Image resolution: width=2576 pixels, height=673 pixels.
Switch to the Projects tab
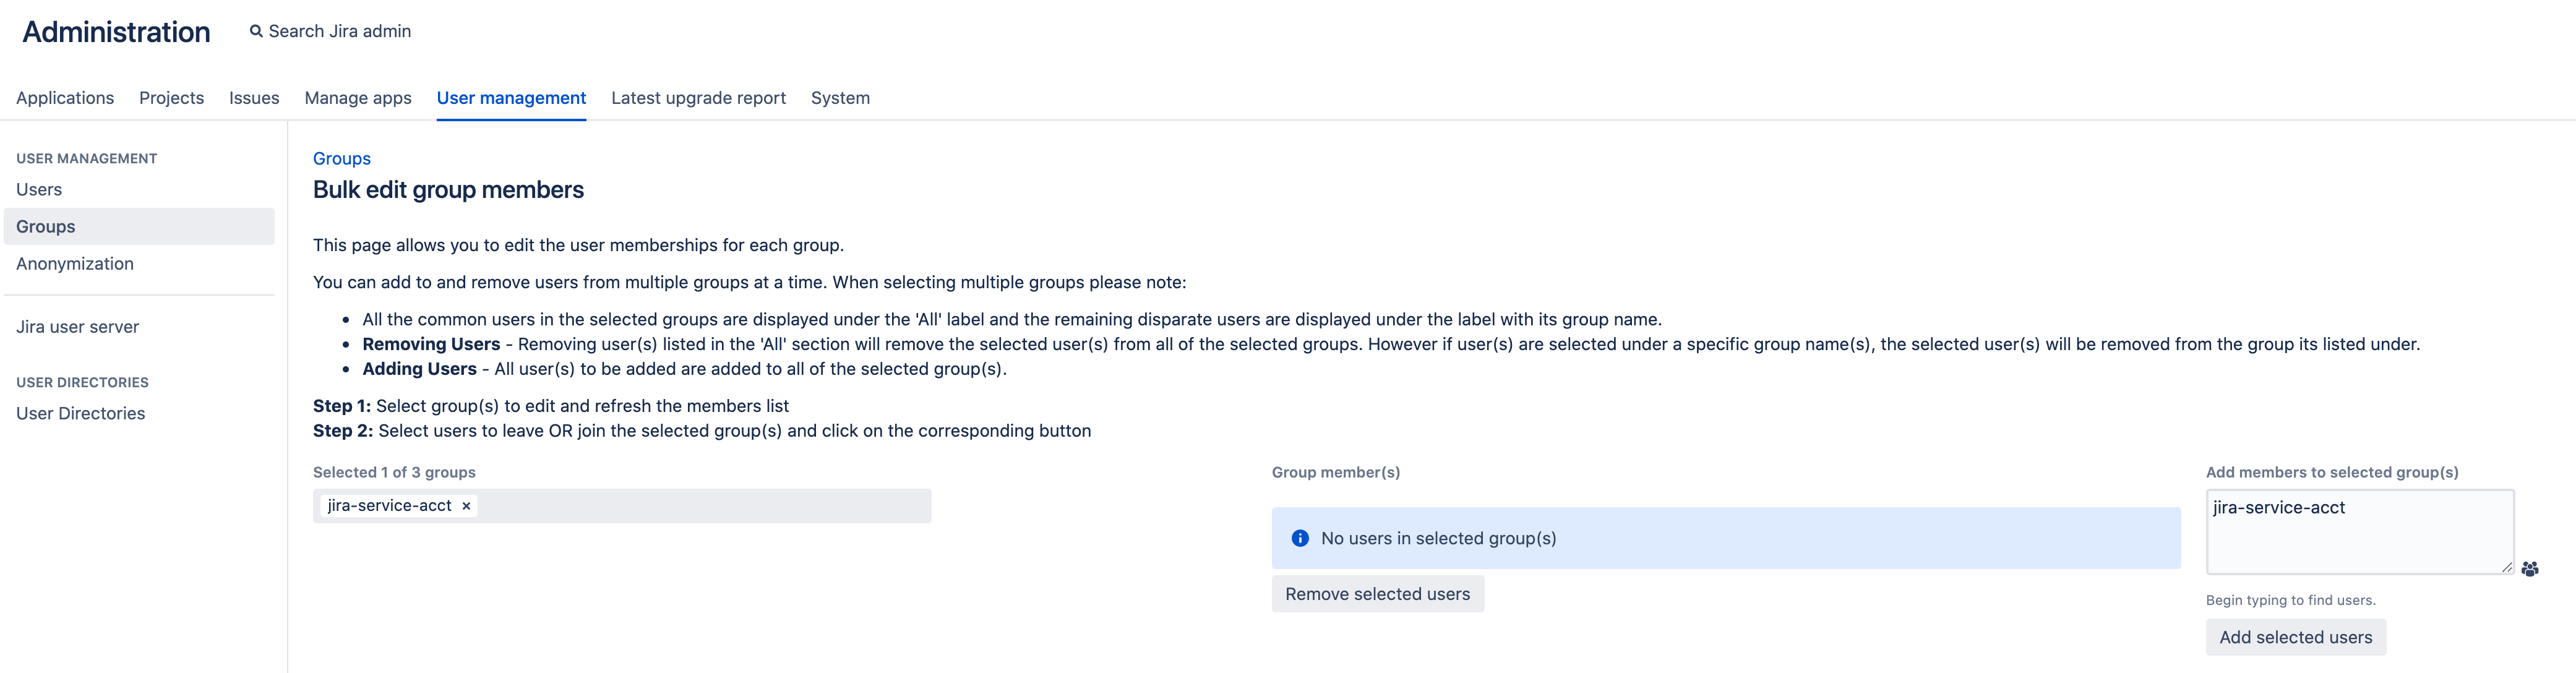[x=171, y=98]
